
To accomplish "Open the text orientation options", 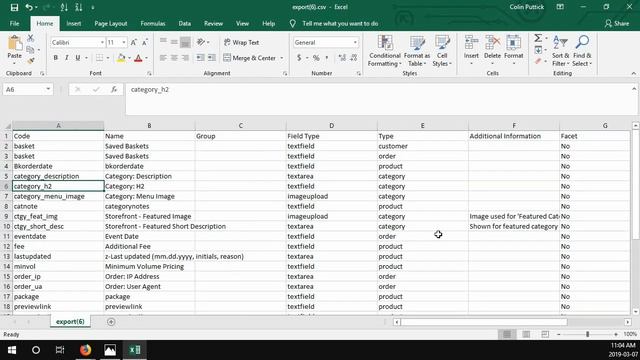I will pos(202,42).
